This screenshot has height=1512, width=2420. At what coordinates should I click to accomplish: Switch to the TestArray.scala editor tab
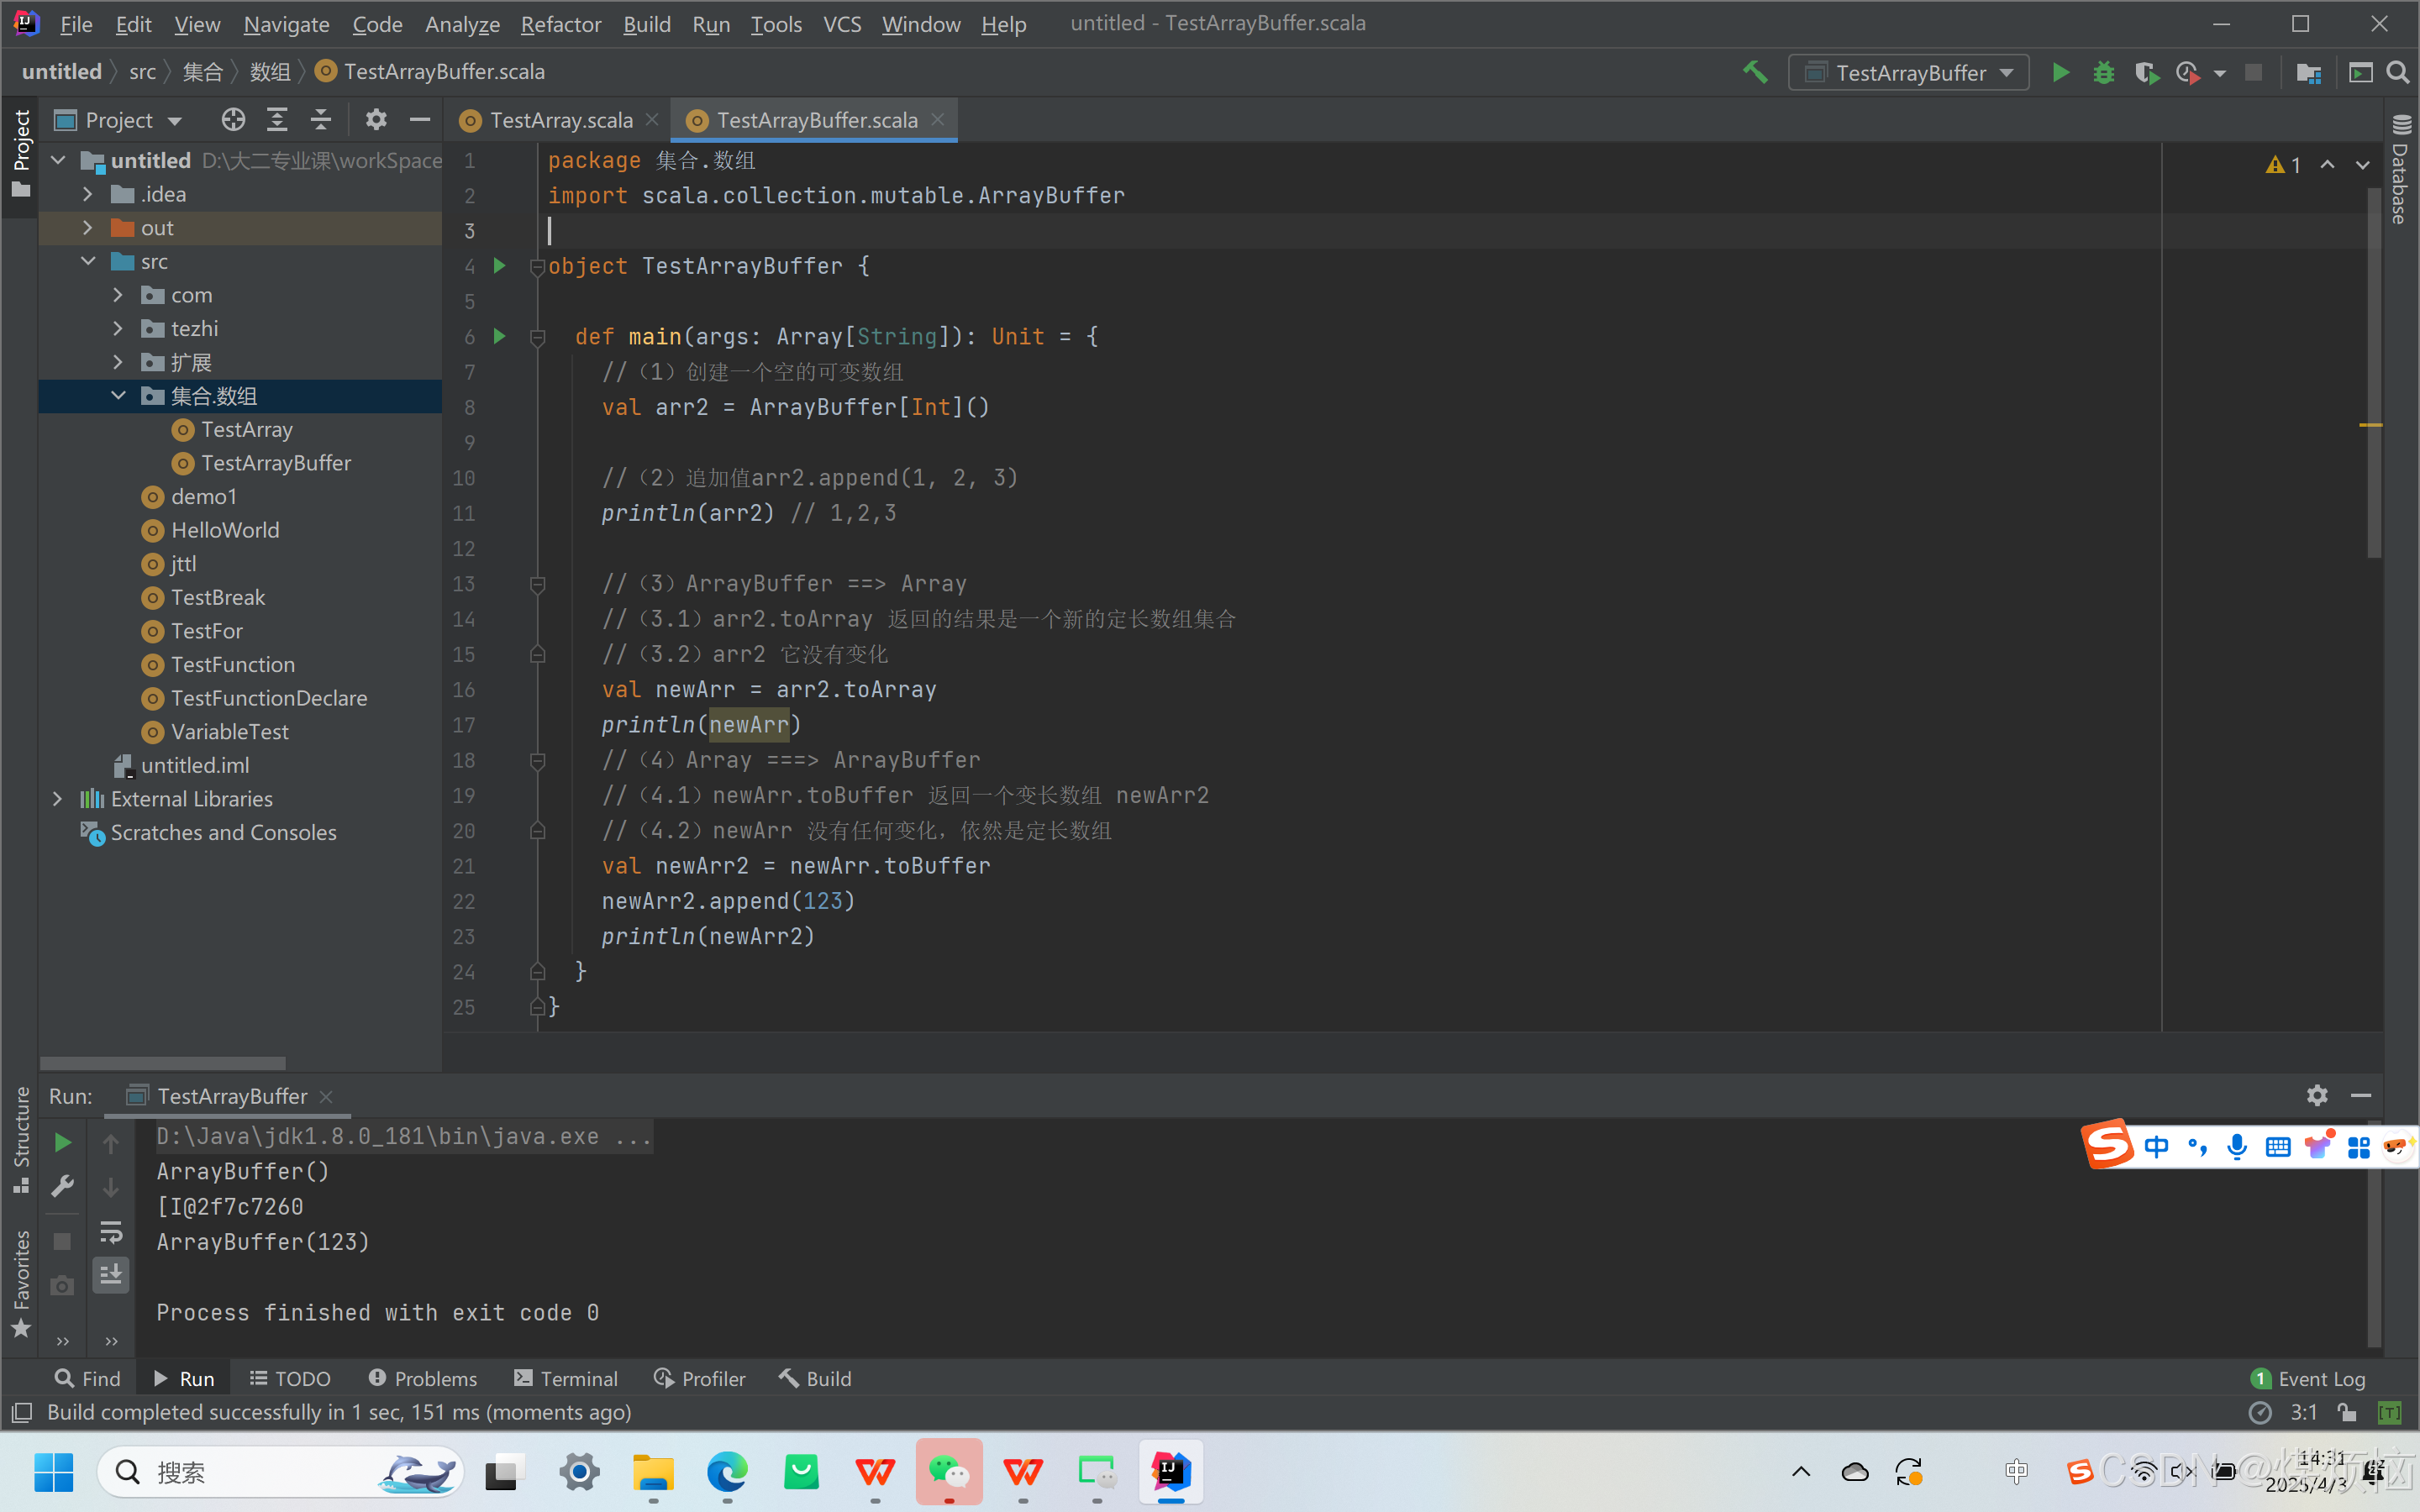coord(560,120)
